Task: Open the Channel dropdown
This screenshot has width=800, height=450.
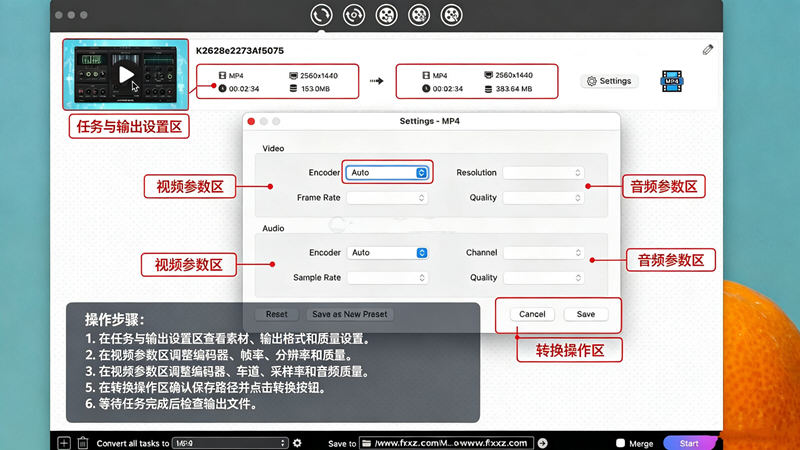Action: coord(543,253)
